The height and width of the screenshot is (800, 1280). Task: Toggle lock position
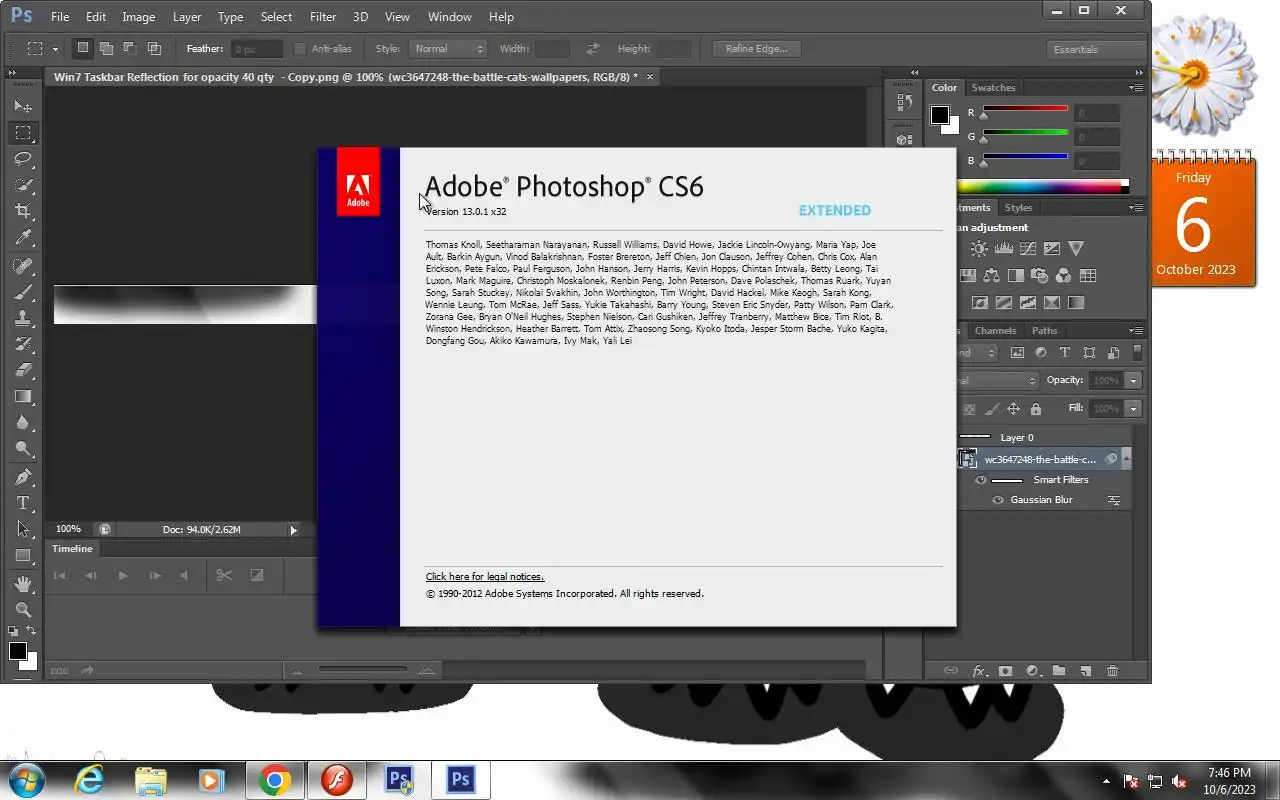[1013, 408]
